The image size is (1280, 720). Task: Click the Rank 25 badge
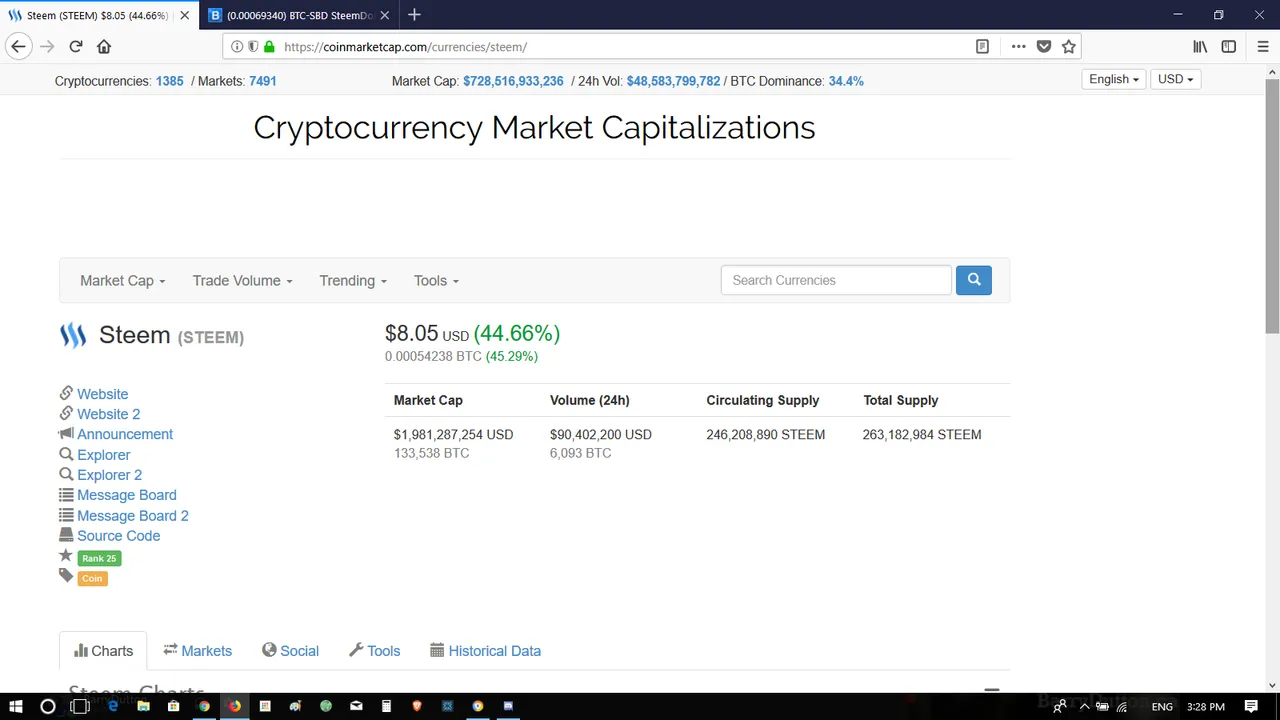[99, 558]
